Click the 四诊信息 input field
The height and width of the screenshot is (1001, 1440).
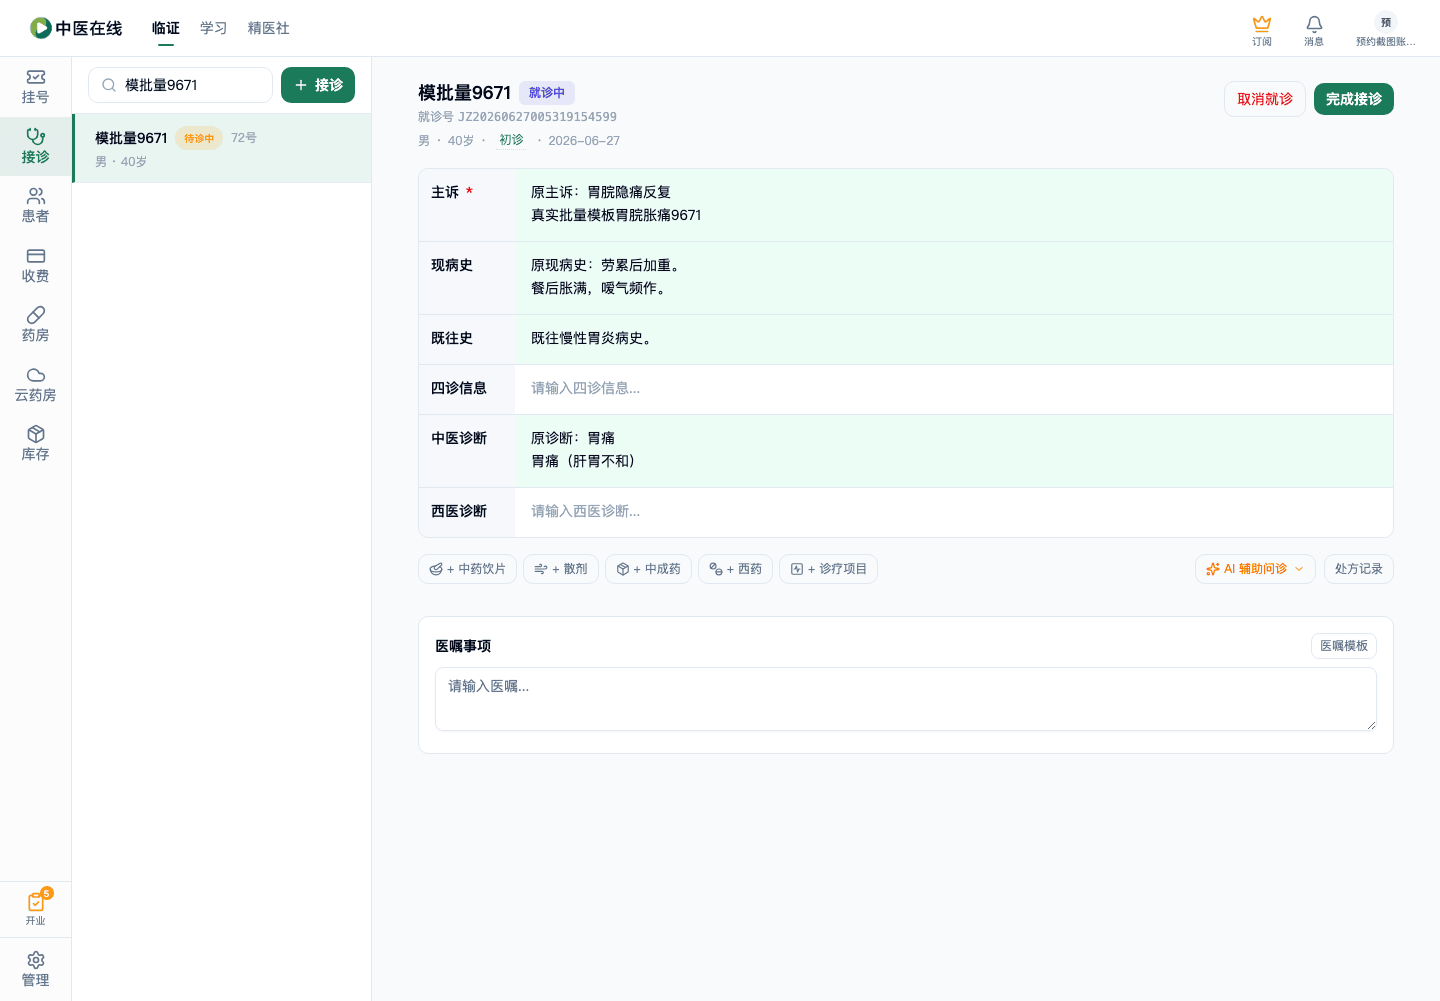(x=954, y=389)
